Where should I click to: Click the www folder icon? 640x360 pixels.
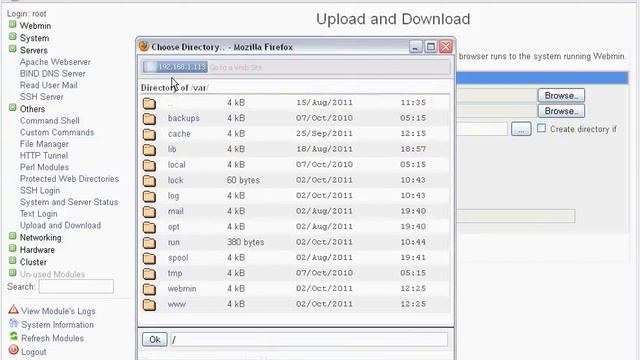click(149, 304)
